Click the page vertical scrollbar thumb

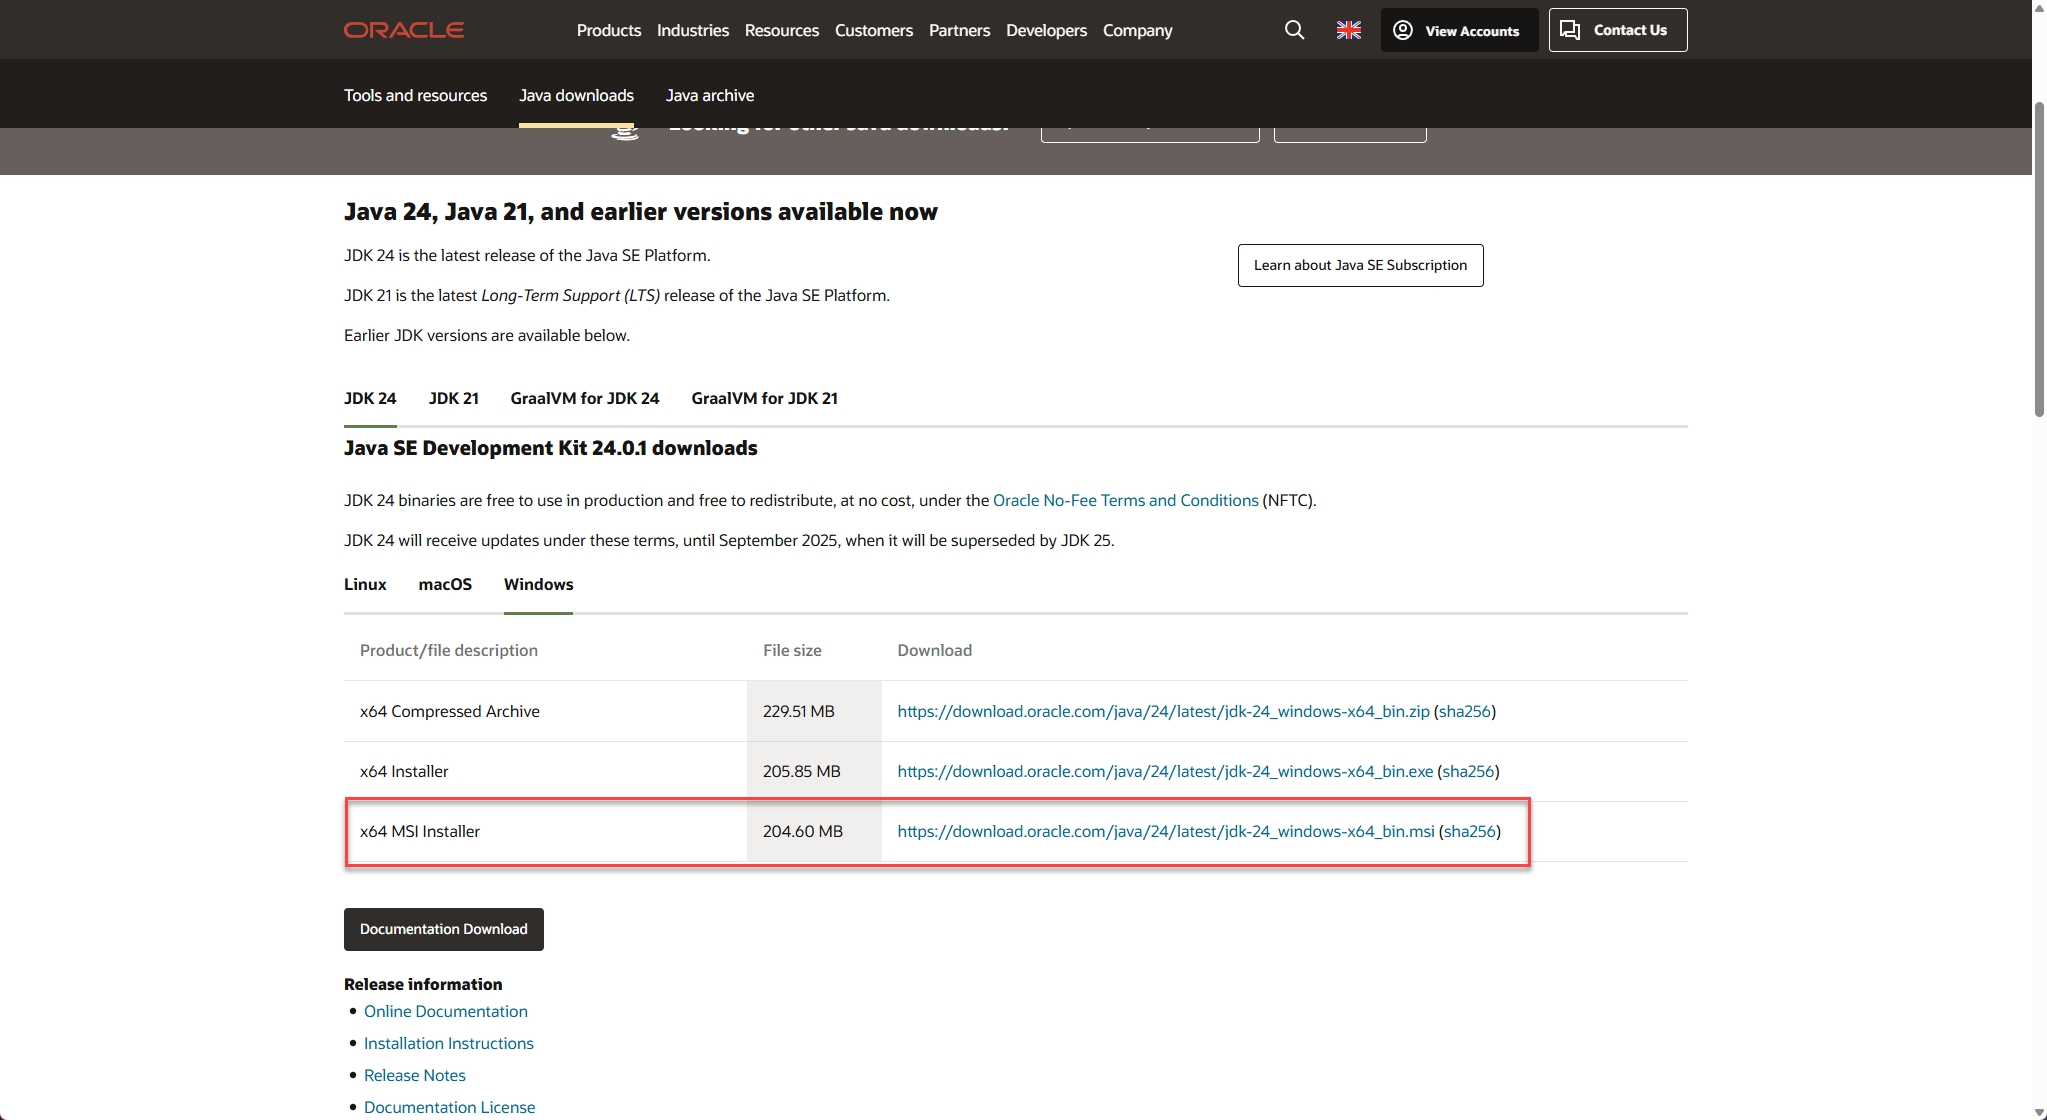point(2039,260)
